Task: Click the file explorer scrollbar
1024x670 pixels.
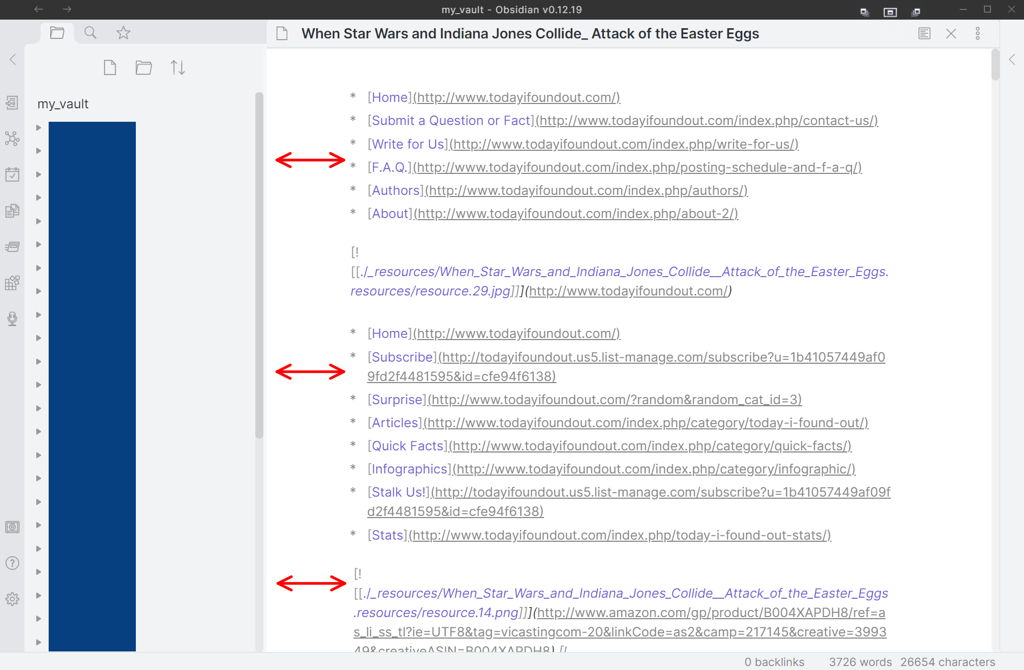Action: coord(259,265)
